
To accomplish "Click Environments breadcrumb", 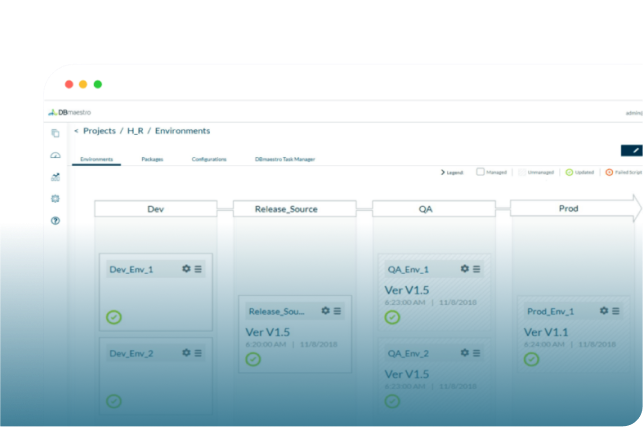I will tap(182, 131).
